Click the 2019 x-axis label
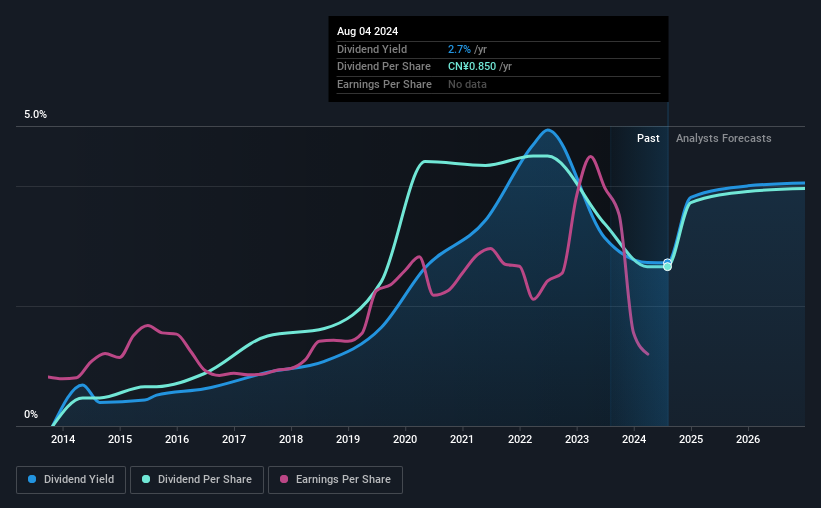 tap(348, 439)
